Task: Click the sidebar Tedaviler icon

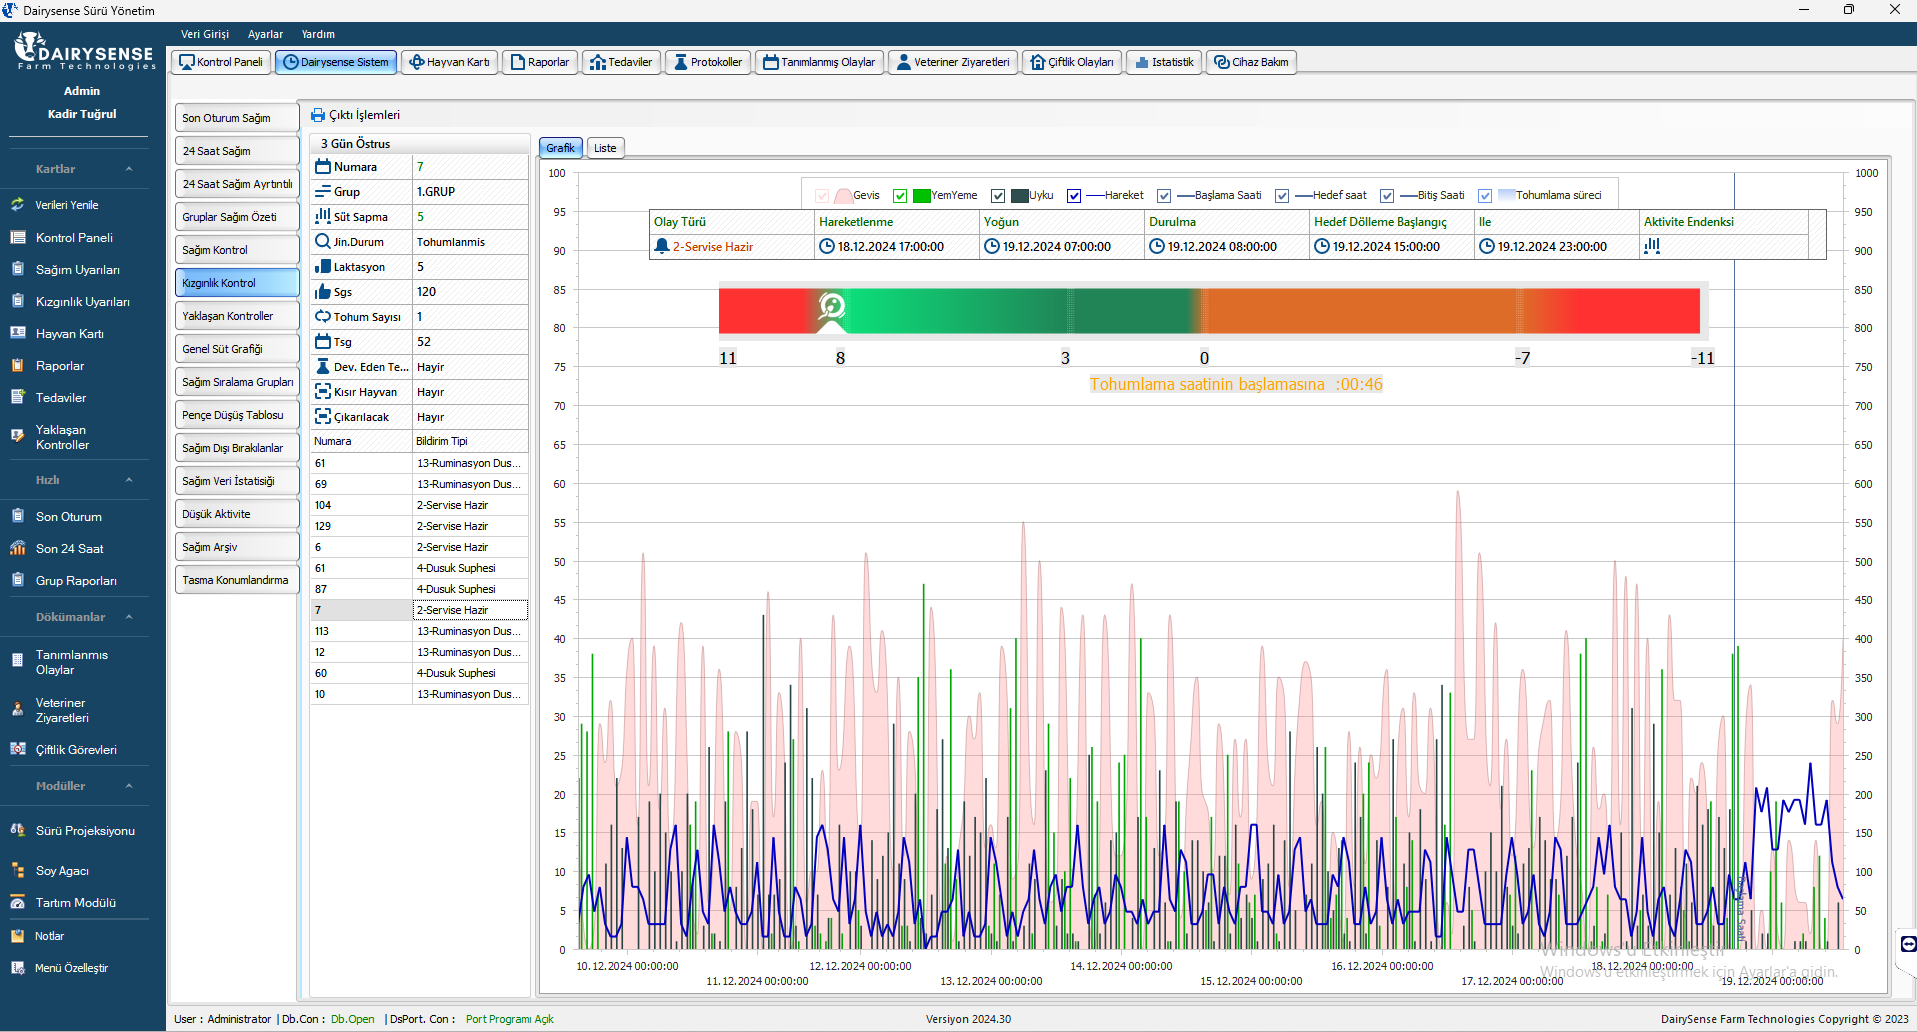Action: [17, 397]
